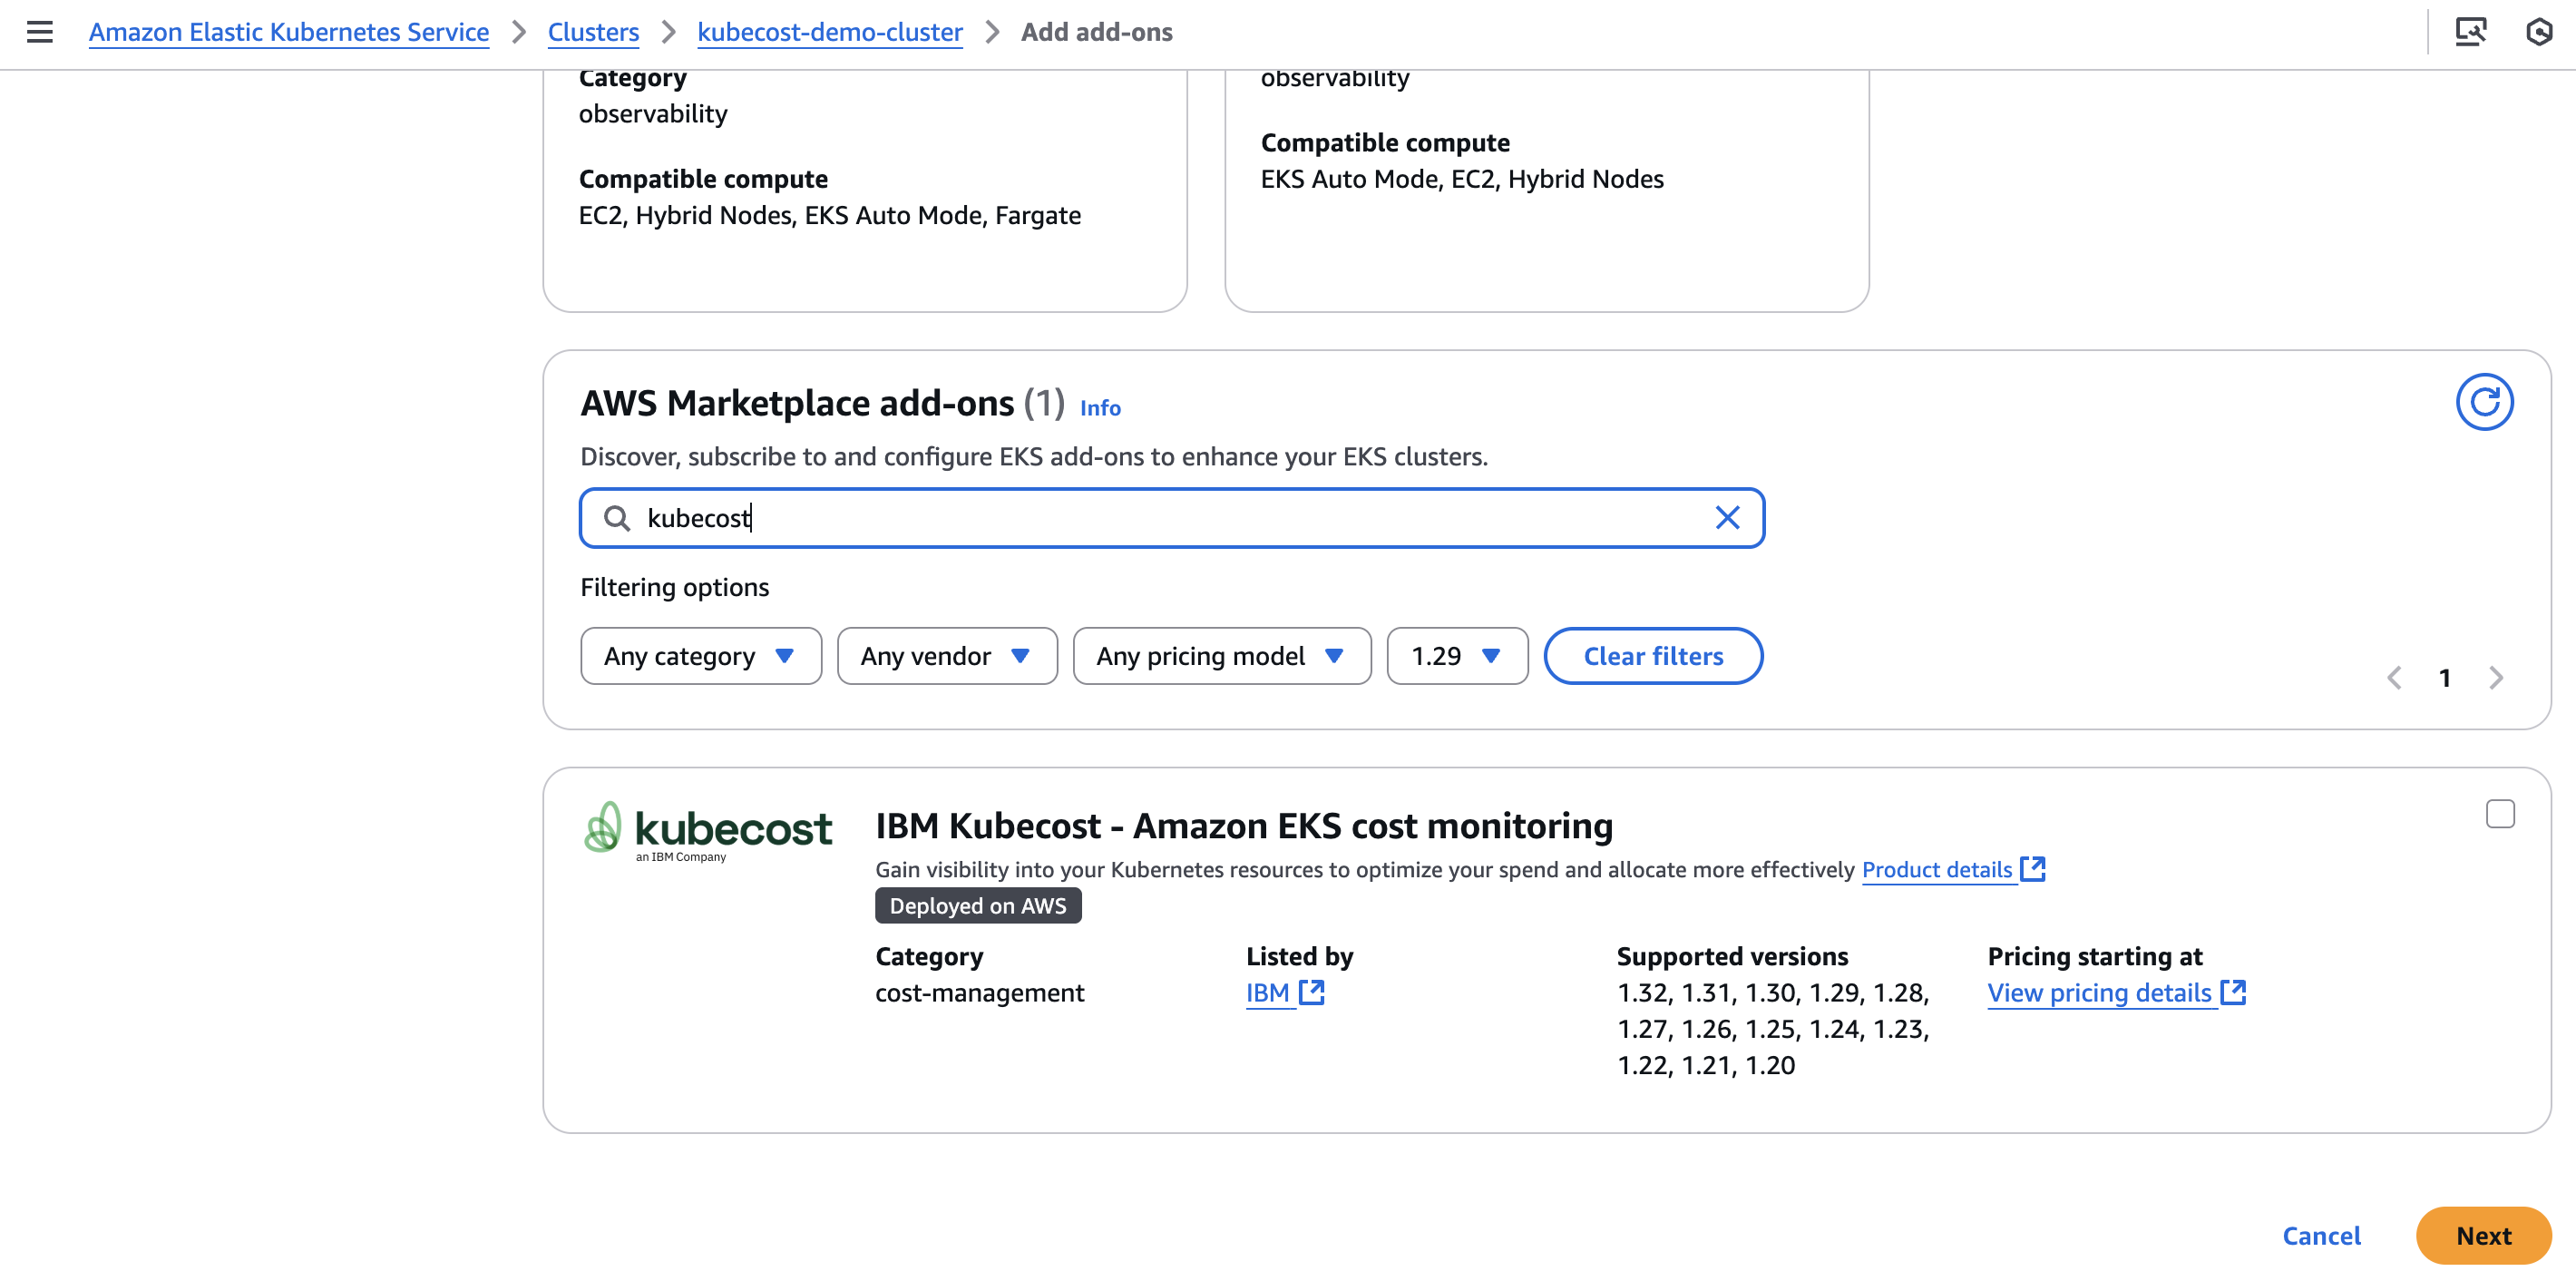Click the Add add-ons breadcrumb text
The width and height of the screenshot is (2576, 1281).
[1096, 32]
